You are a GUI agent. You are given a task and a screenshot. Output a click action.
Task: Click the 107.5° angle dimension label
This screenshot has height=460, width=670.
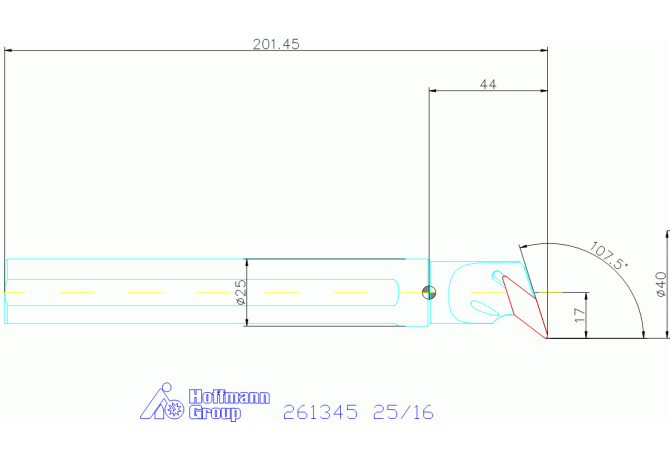tap(607, 257)
